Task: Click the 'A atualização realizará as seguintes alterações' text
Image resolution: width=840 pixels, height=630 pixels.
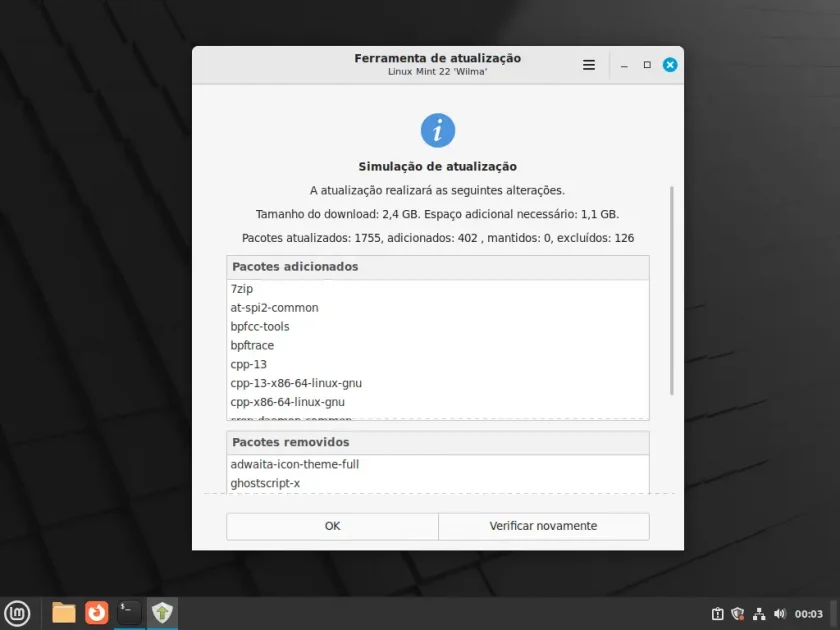Action: coord(438,191)
